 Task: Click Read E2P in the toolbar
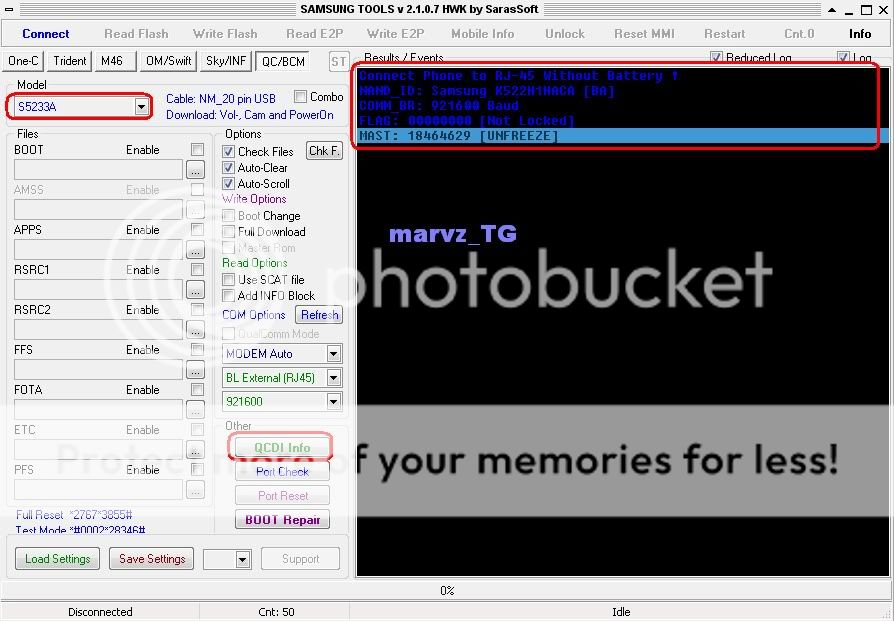coord(315,34)
